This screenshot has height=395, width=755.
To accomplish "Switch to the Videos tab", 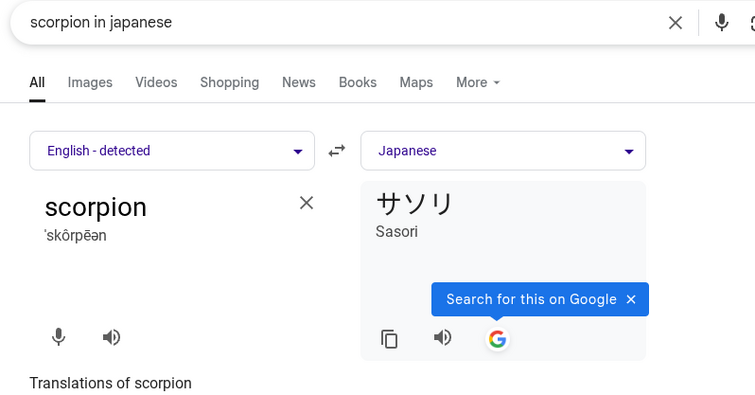I will tap(156, 82).
